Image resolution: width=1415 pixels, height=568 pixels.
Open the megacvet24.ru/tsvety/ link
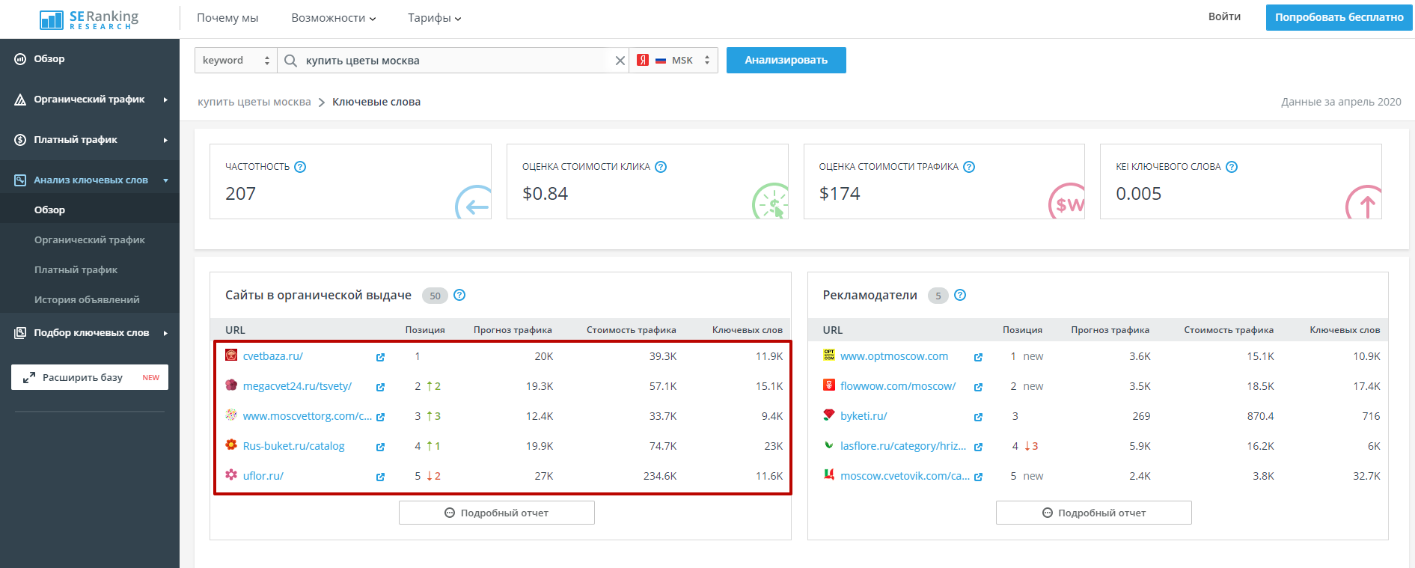[x=298, y=387]
